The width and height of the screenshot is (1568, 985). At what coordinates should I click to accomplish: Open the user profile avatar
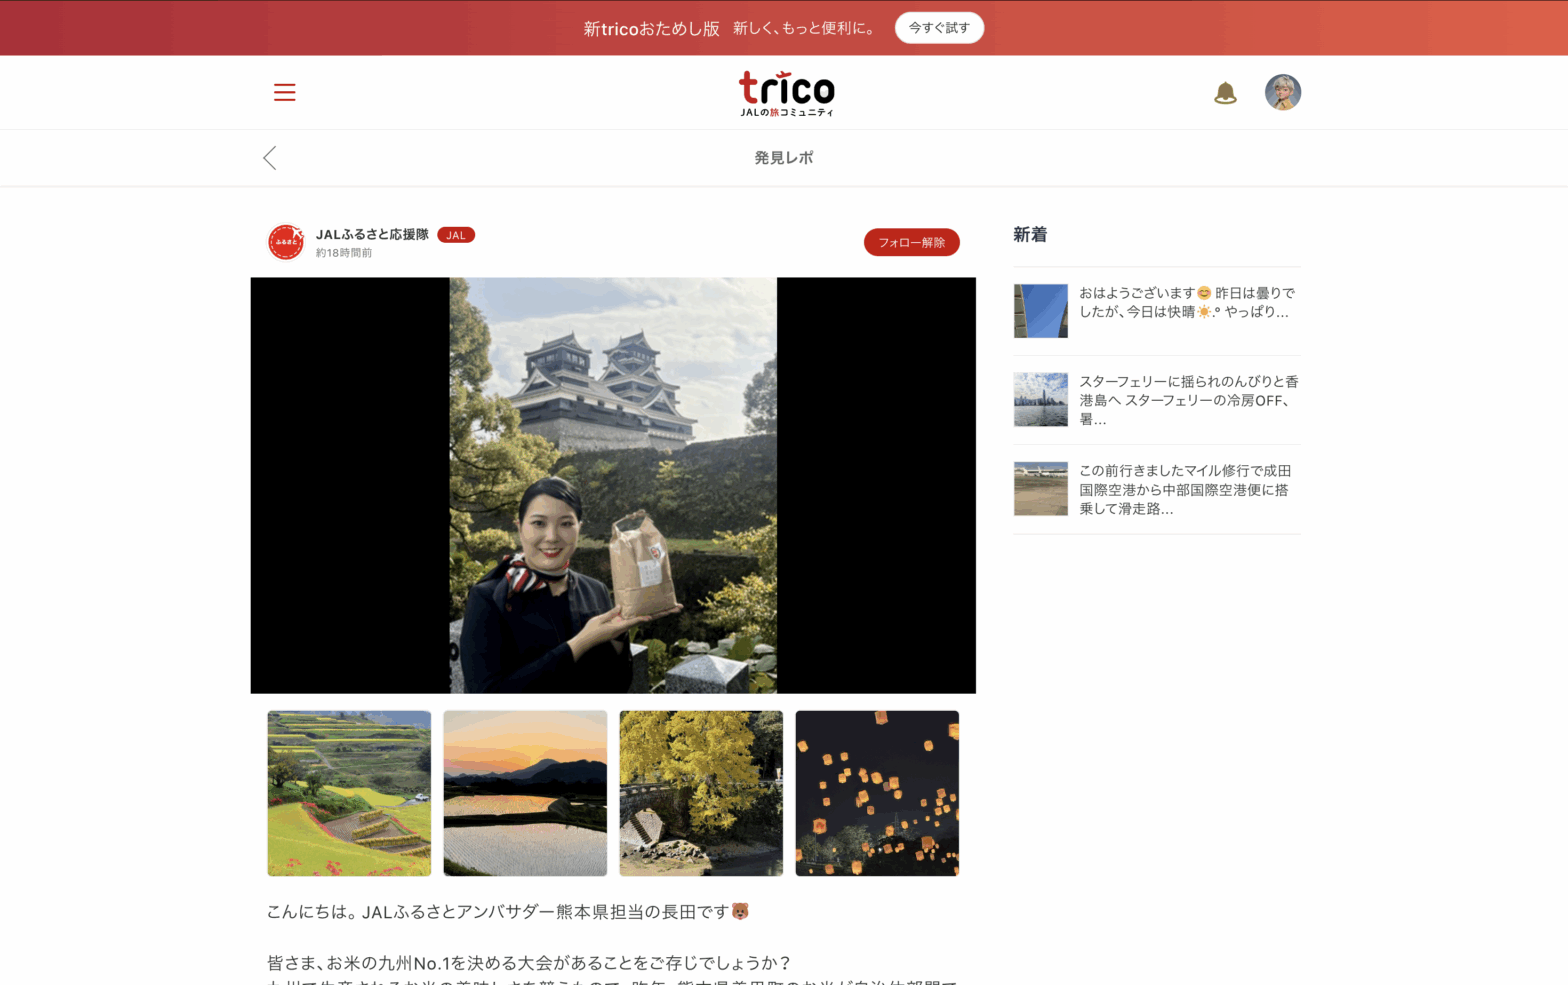pos(1282,92)
